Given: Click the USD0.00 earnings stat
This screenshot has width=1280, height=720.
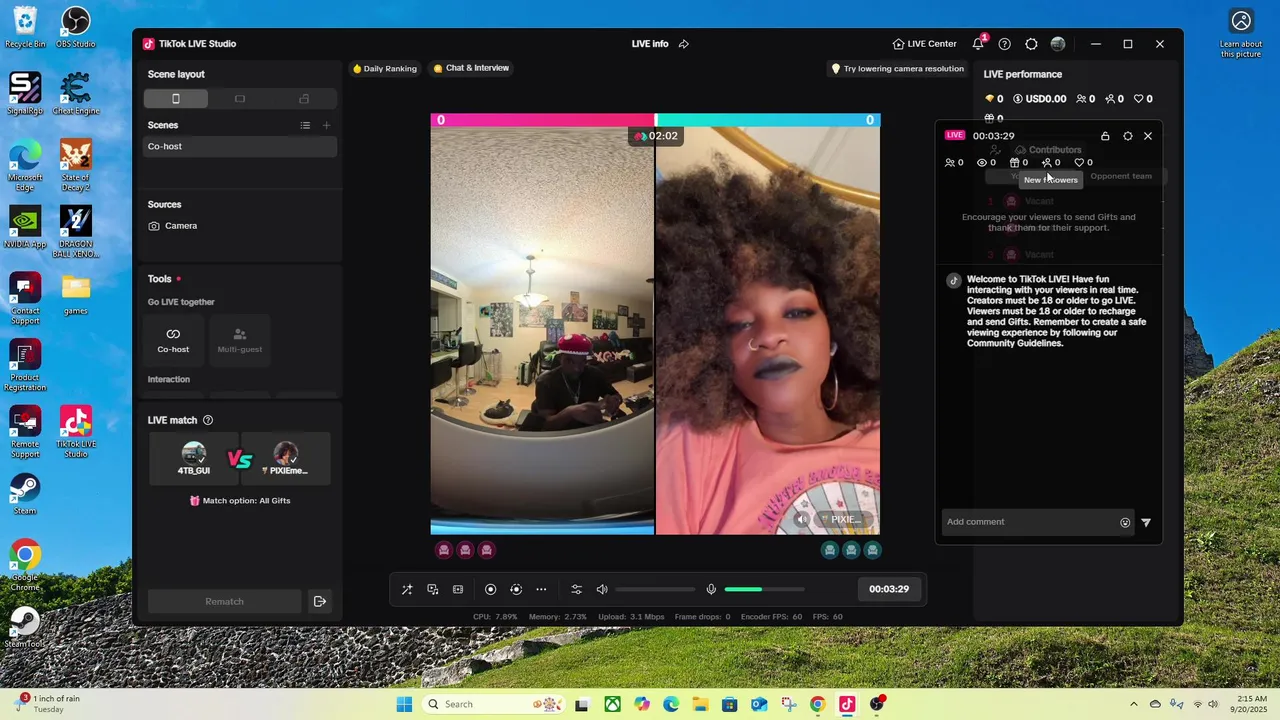Looking at the screenshot, I should click(x=1040, y=99).
